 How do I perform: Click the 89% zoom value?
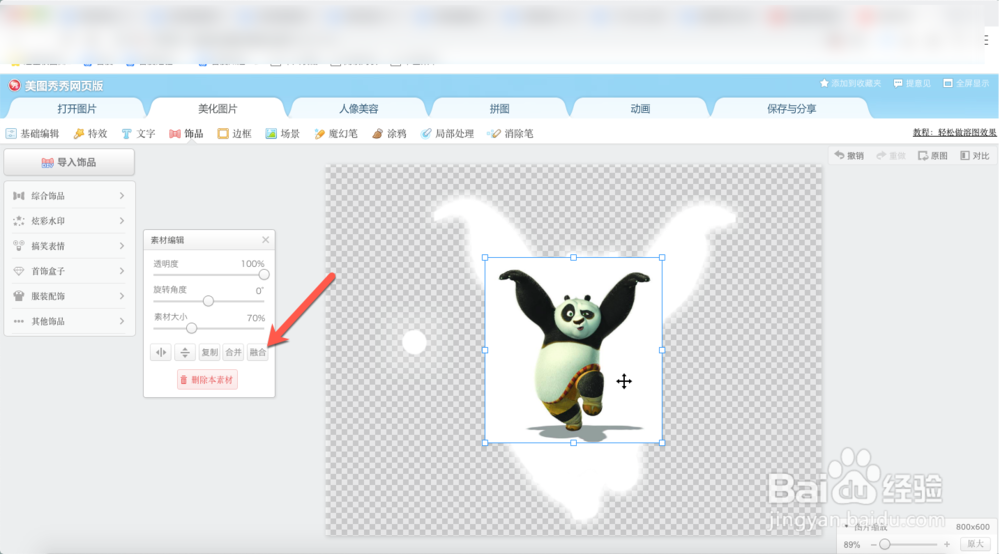851,544
